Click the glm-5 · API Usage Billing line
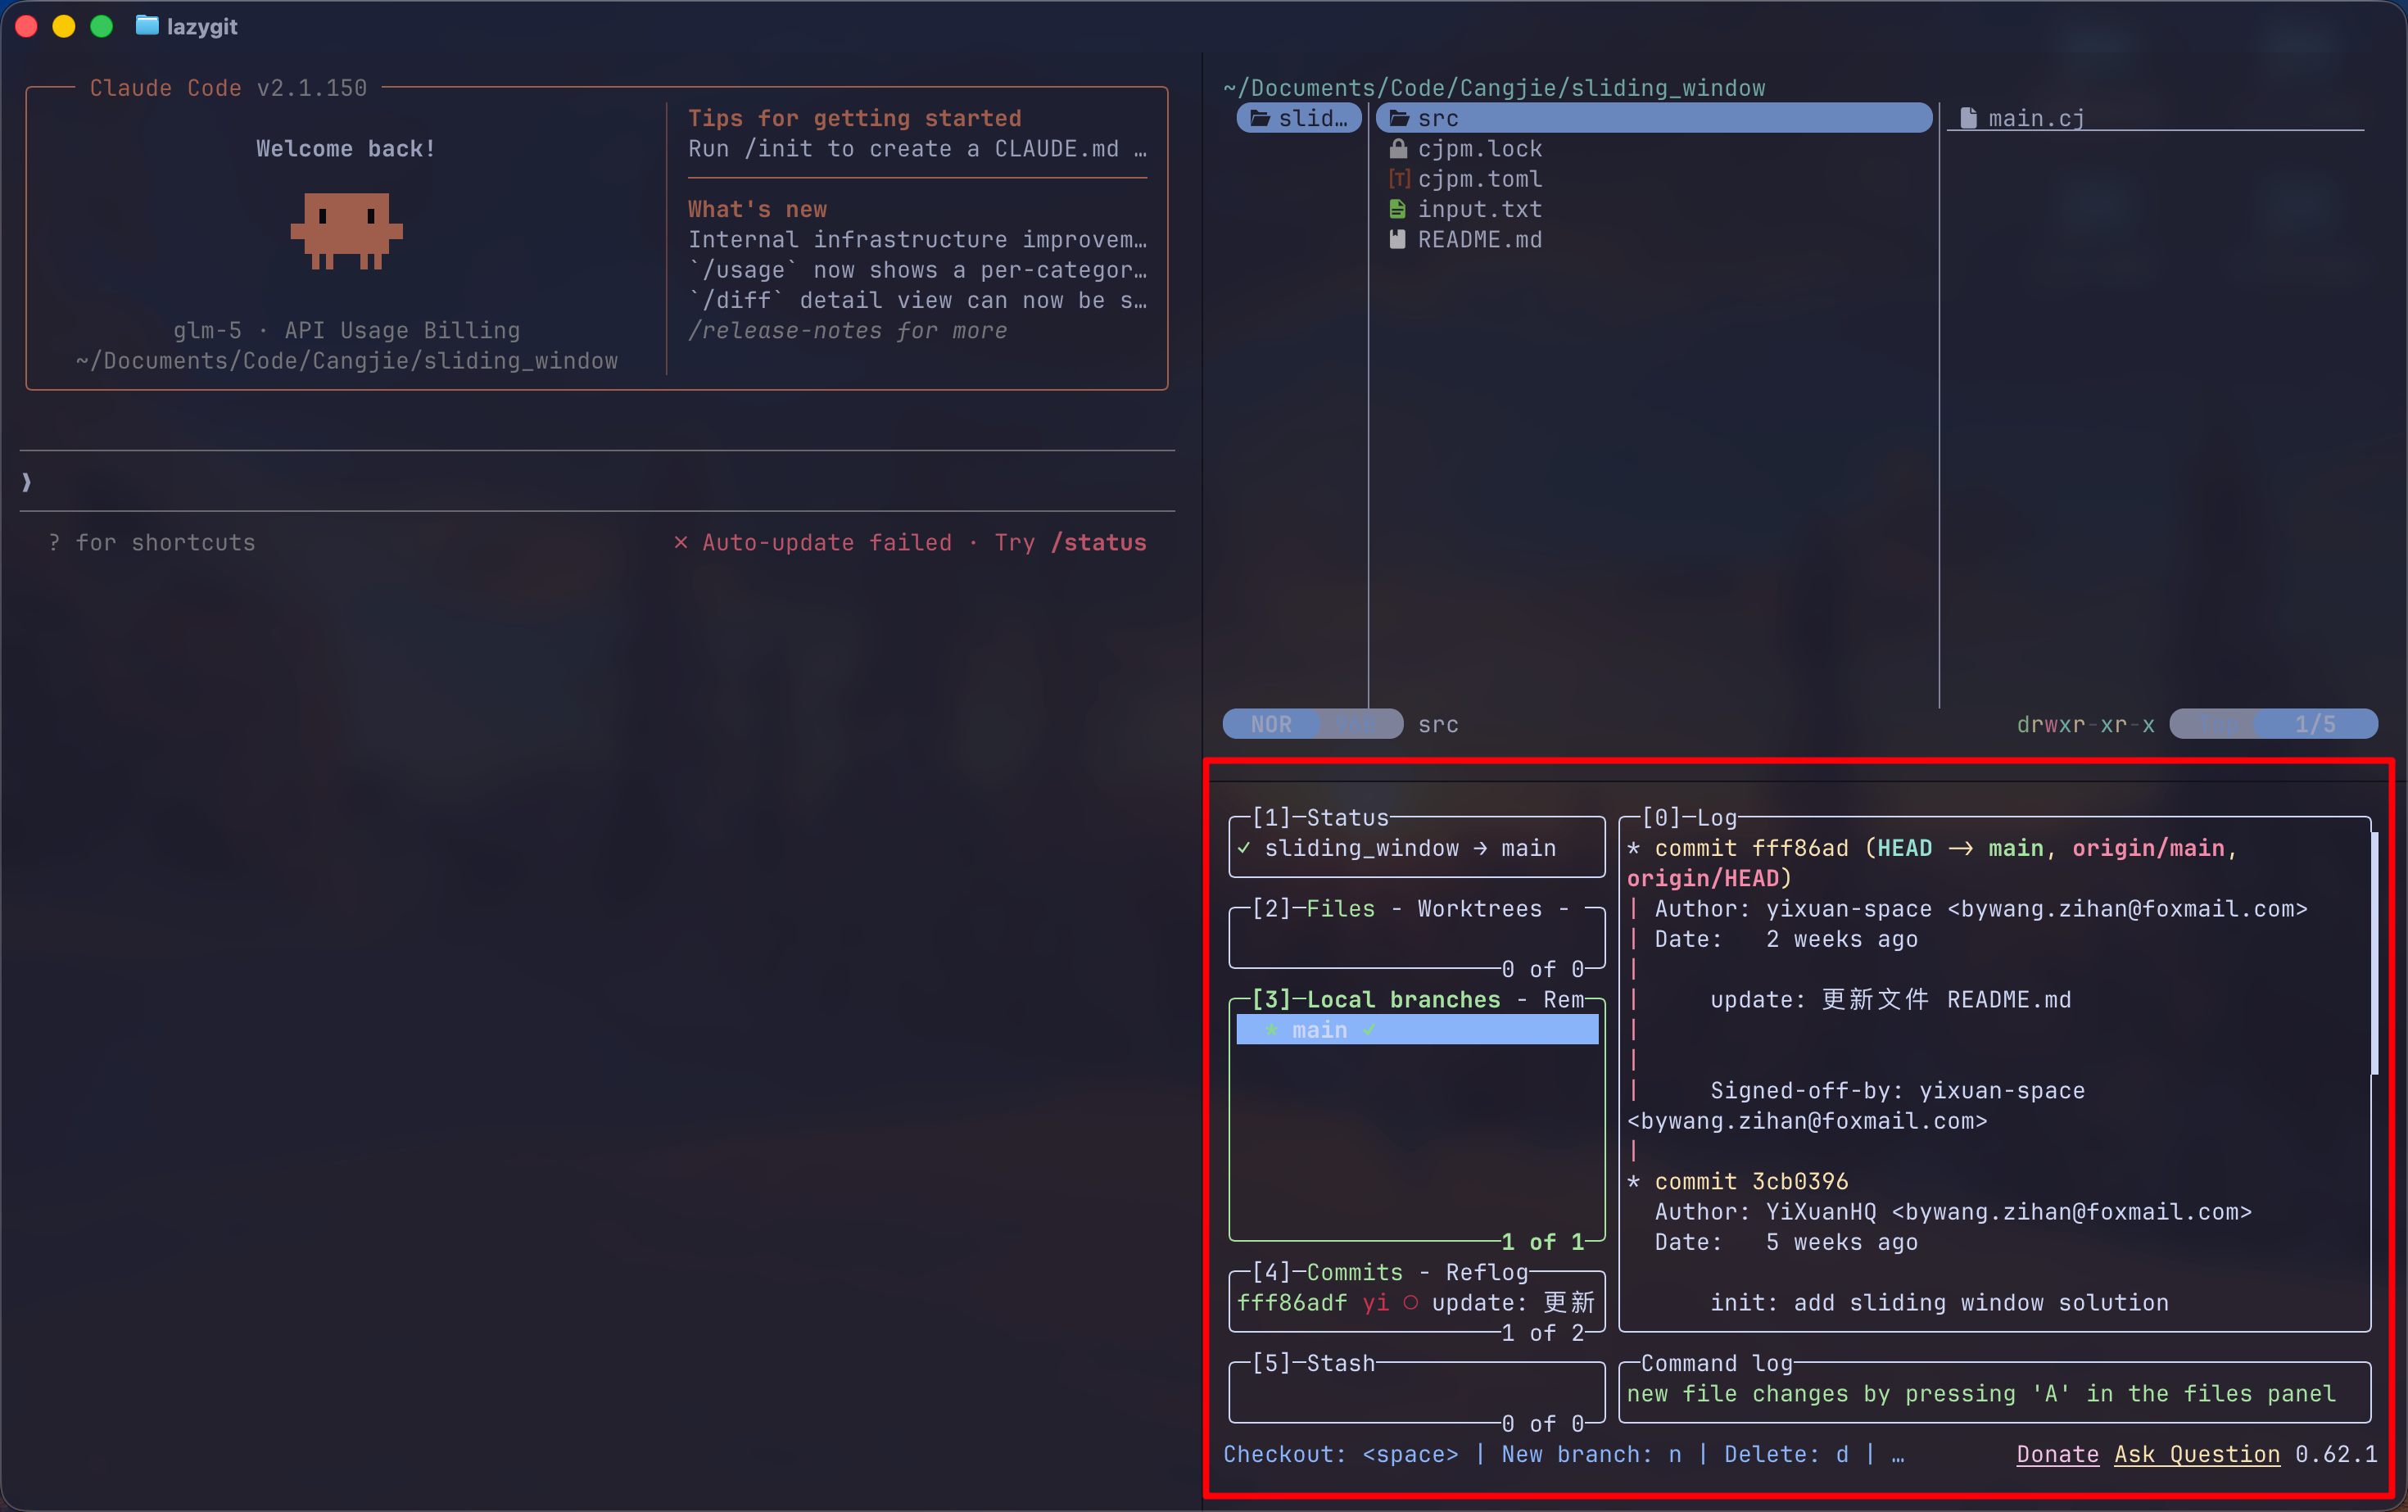2408x1512 pixels. coord(346,330)
